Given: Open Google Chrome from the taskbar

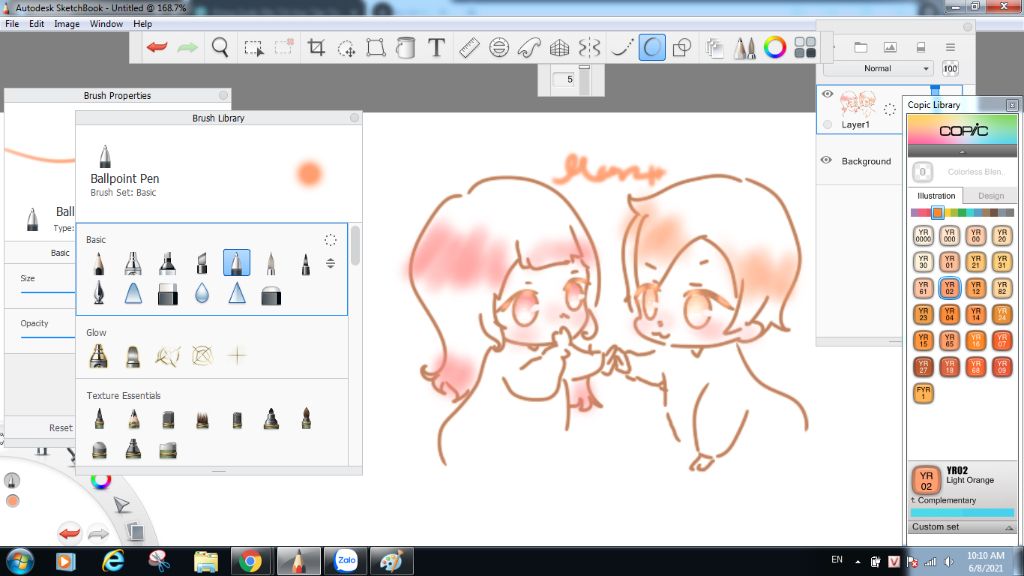Looking at the screenshot, I should click(250, 561).
